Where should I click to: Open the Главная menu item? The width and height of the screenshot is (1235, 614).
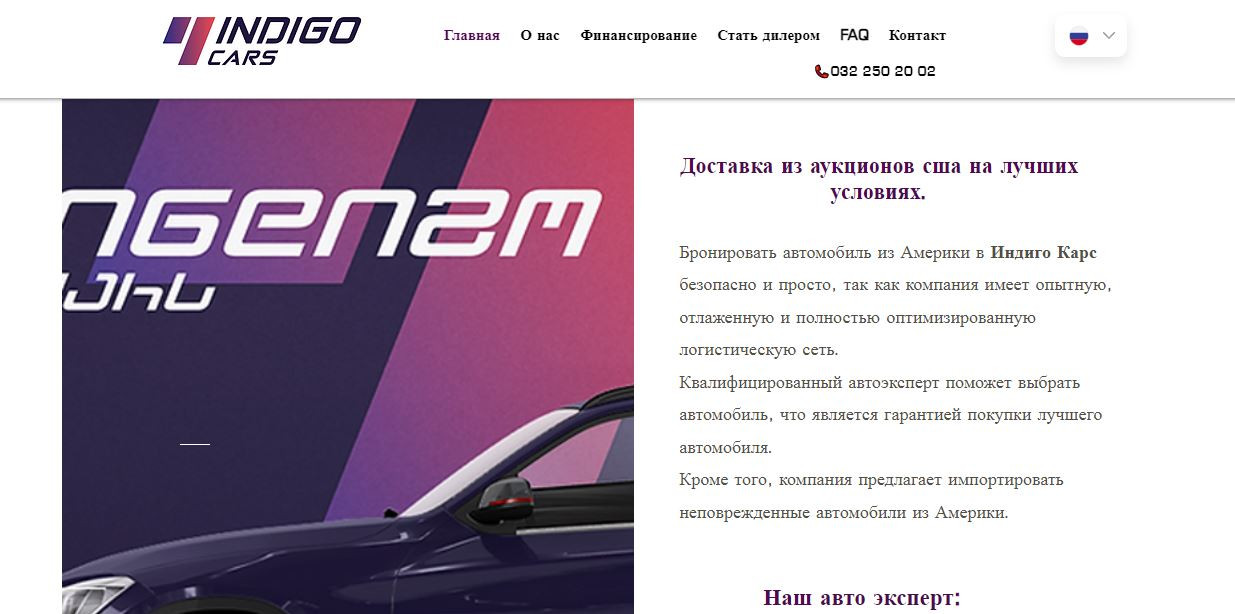pos(472,36)
